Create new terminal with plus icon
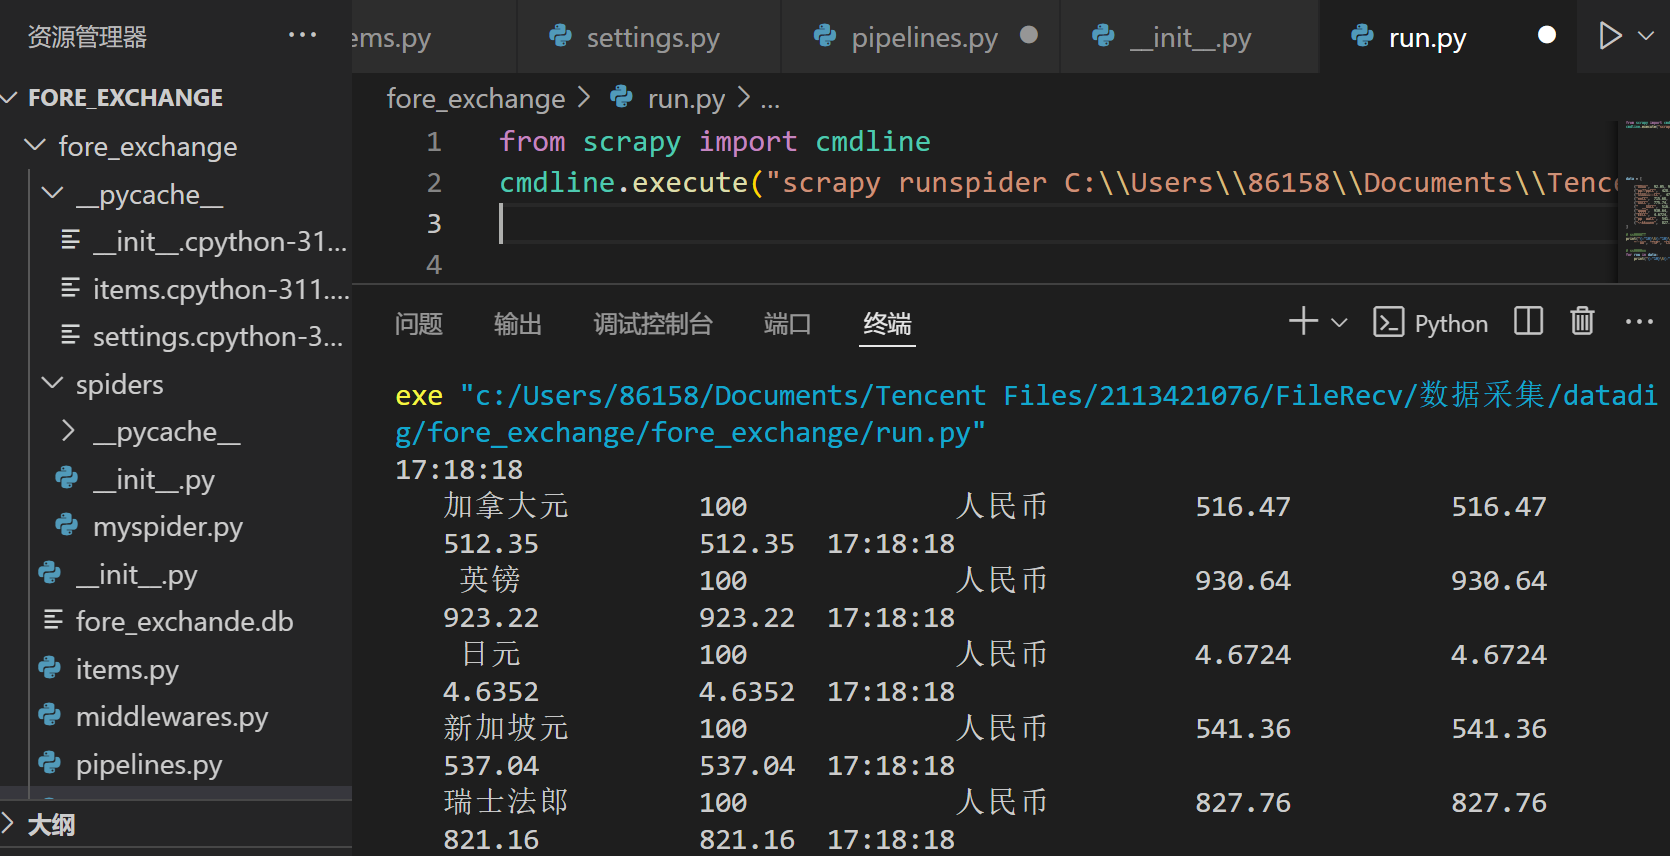The height and width of the screenshot is (856, 1670). (x=1303, y=321)
